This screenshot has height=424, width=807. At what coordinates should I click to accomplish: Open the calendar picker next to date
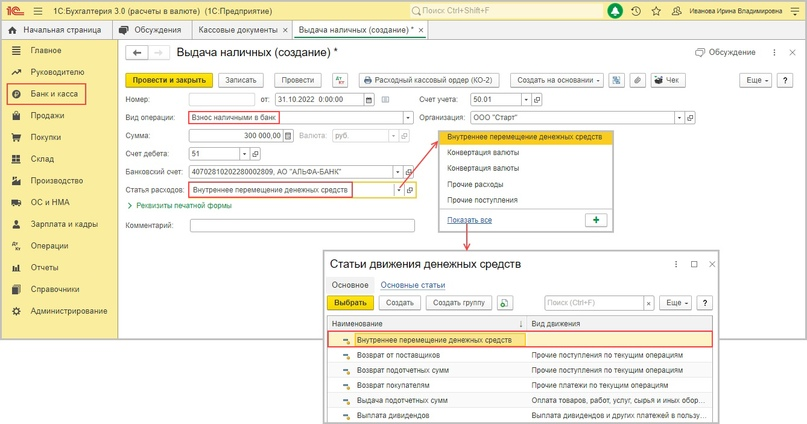tap(369, 100)
